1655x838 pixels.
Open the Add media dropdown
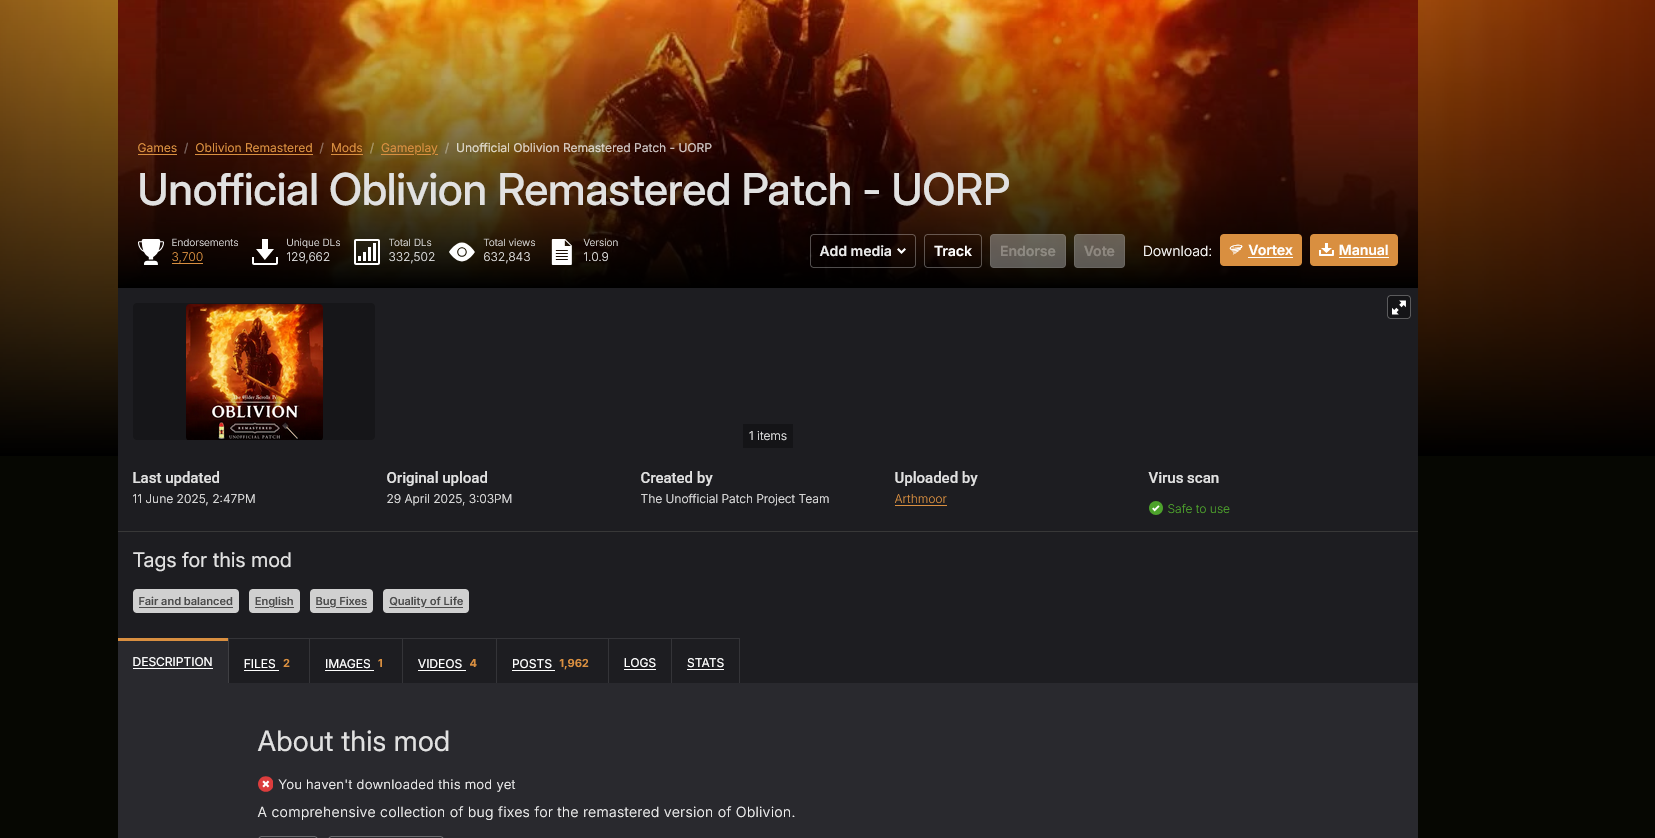863,251
